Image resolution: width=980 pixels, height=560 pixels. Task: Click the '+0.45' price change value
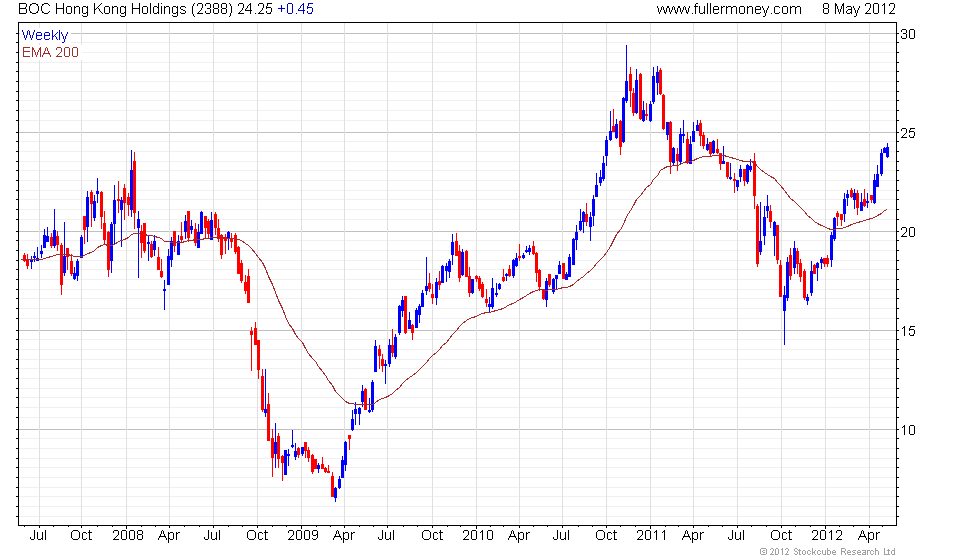(x=295, y=9)
